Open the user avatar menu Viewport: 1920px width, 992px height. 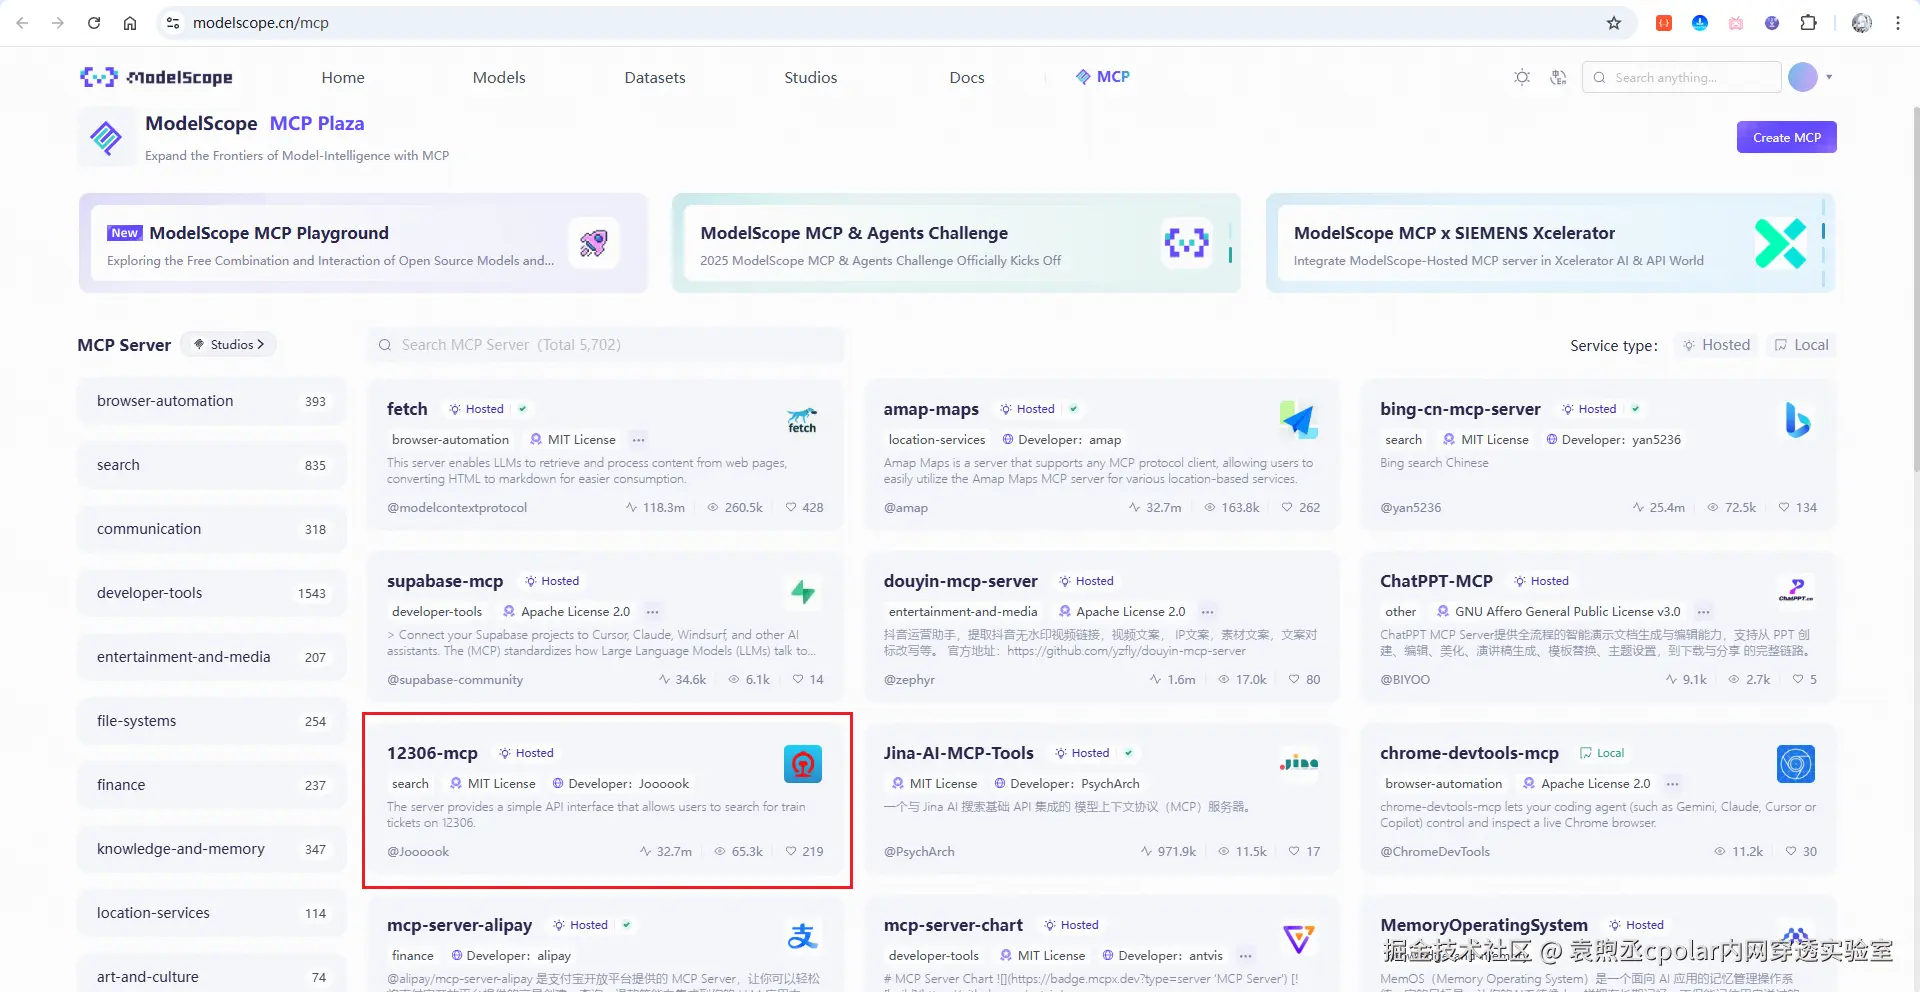(1803, 77)
